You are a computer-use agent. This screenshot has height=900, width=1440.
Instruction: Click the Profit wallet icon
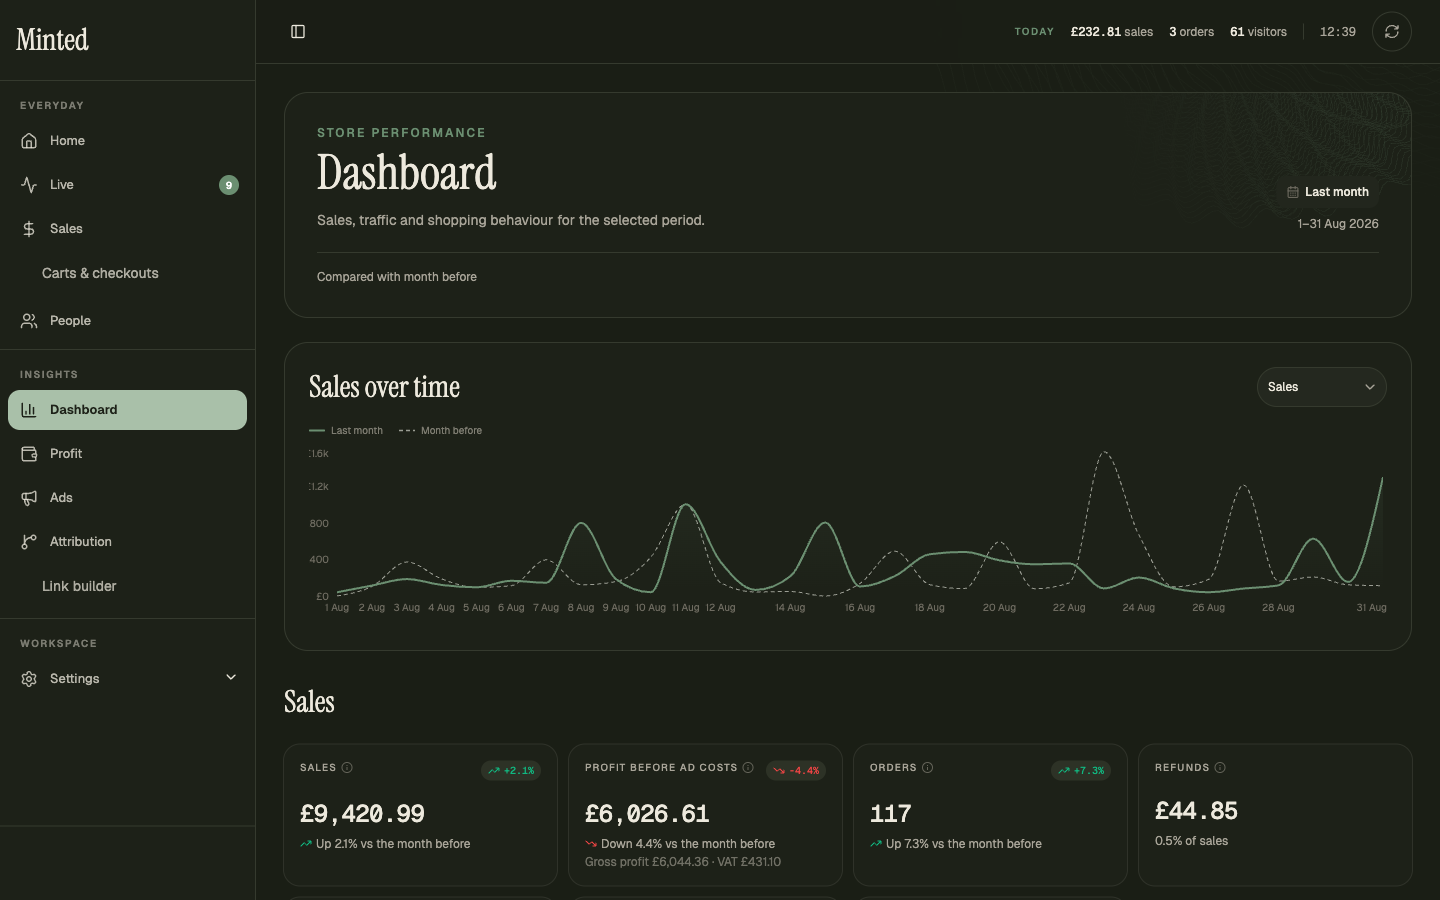(29, 454)
